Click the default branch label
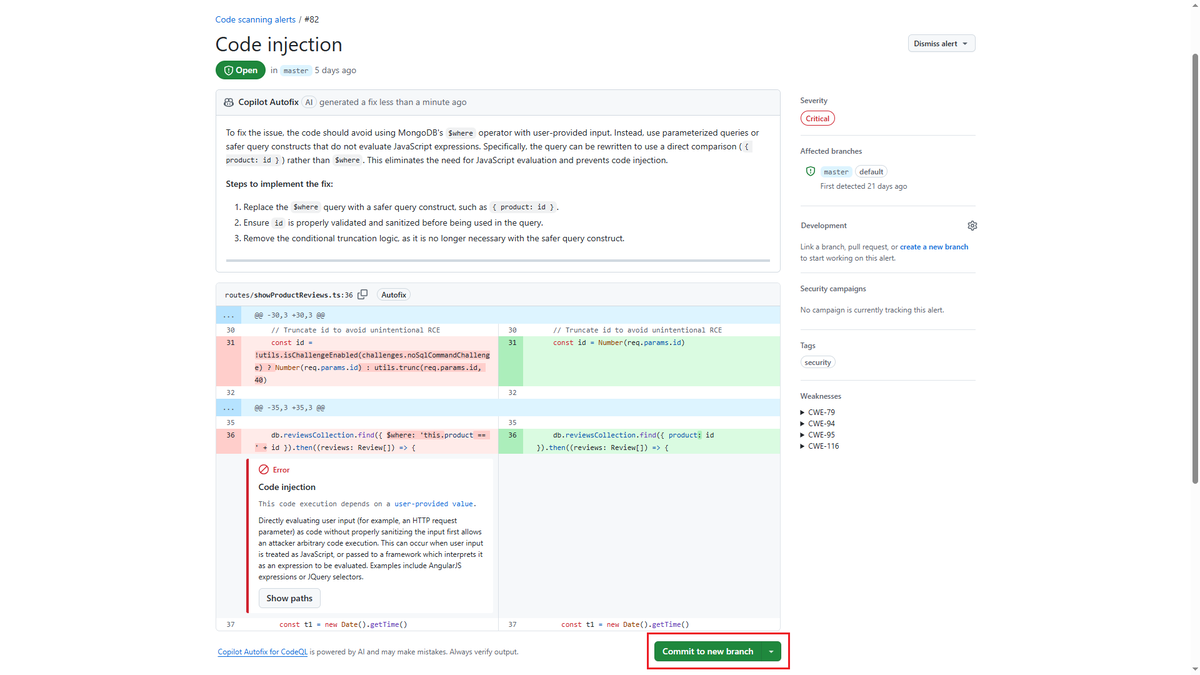1200x675 pixels. (x=871, y=172)
